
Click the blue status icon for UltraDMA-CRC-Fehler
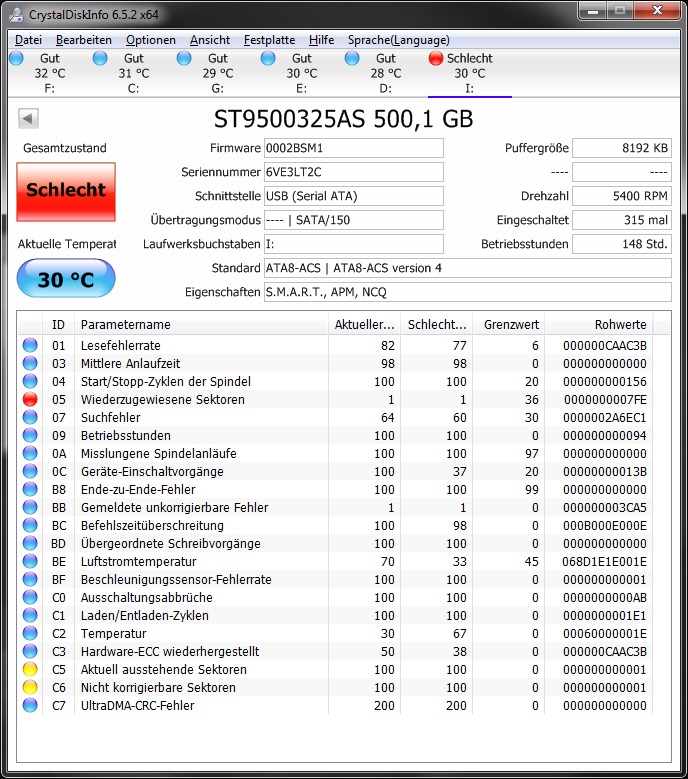tap(30, 705)
